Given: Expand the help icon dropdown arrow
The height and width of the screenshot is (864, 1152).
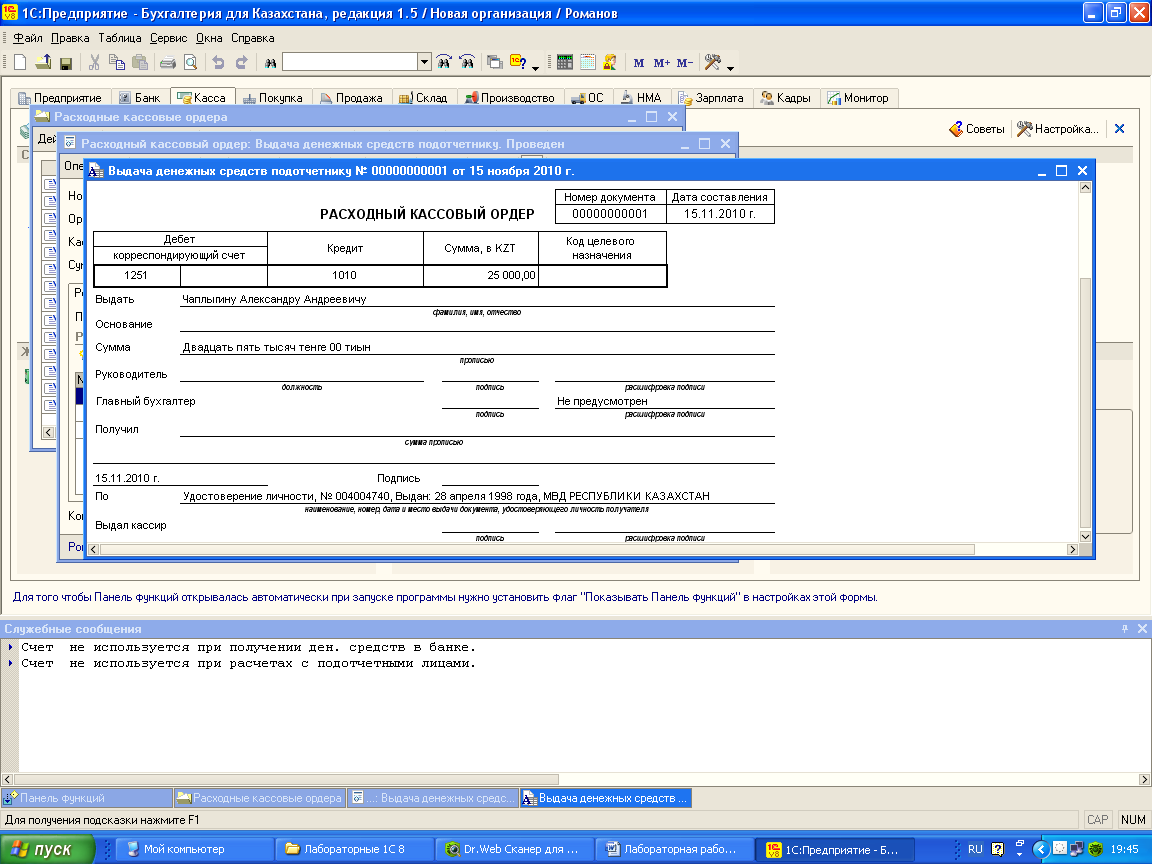Looking at the screenshot, I should pos(535,67).
